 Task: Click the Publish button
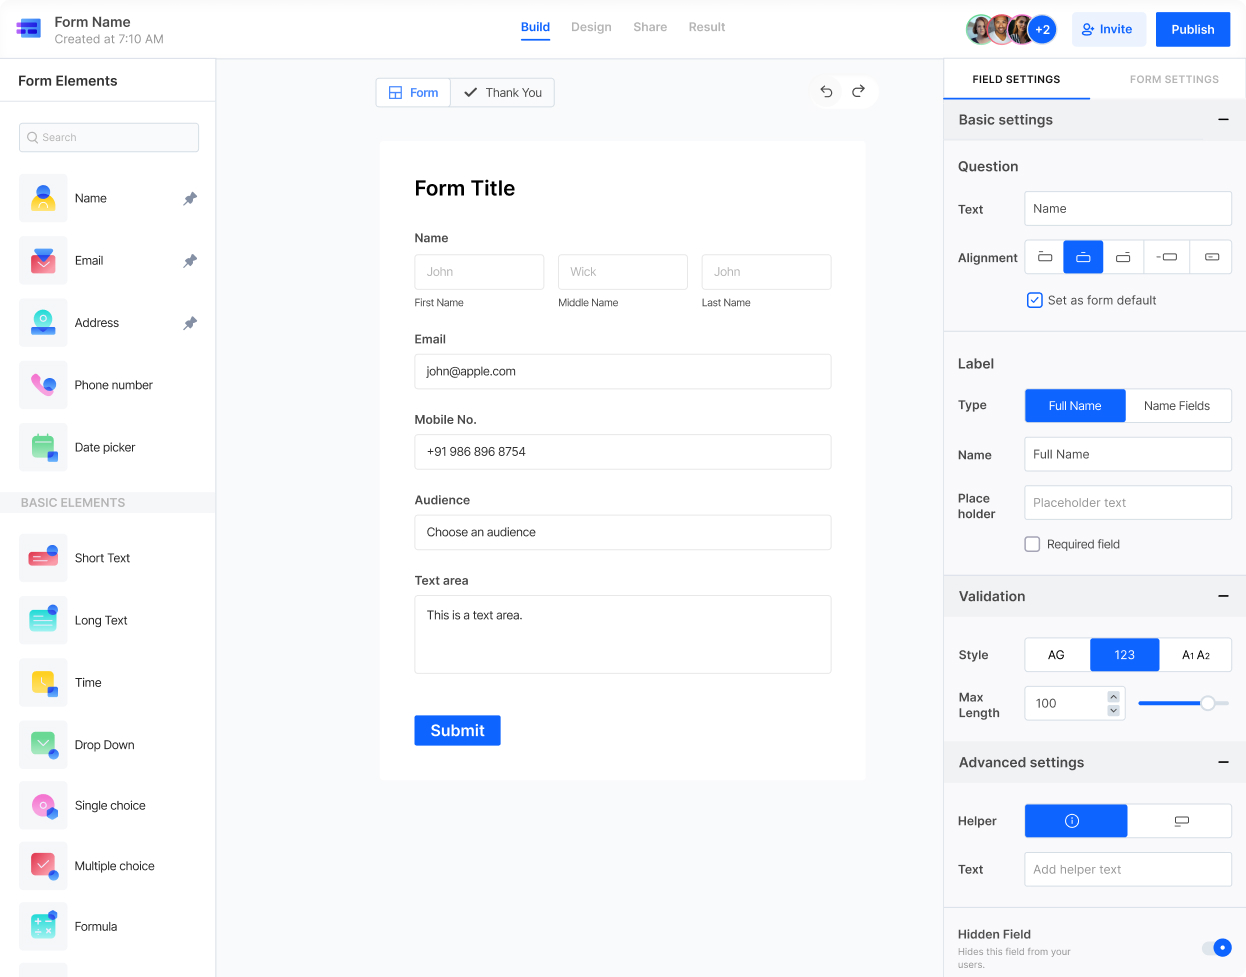[1192, 29]
